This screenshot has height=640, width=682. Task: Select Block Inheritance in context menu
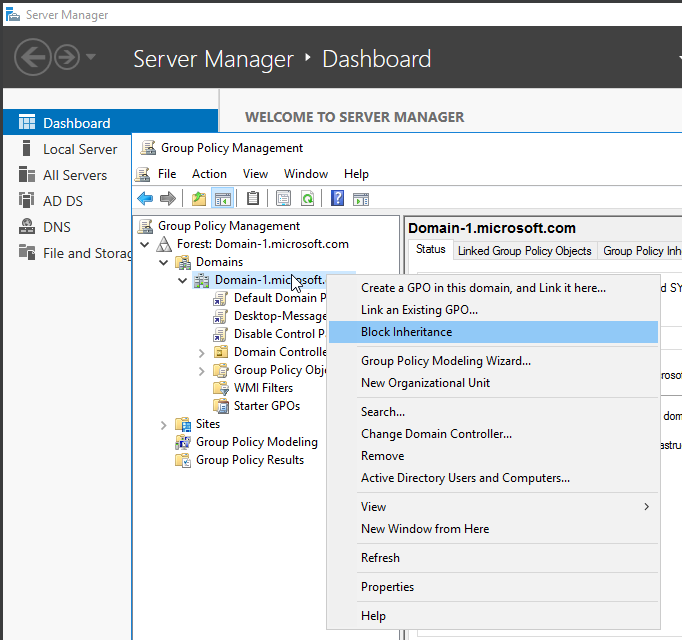click(493, 332)
